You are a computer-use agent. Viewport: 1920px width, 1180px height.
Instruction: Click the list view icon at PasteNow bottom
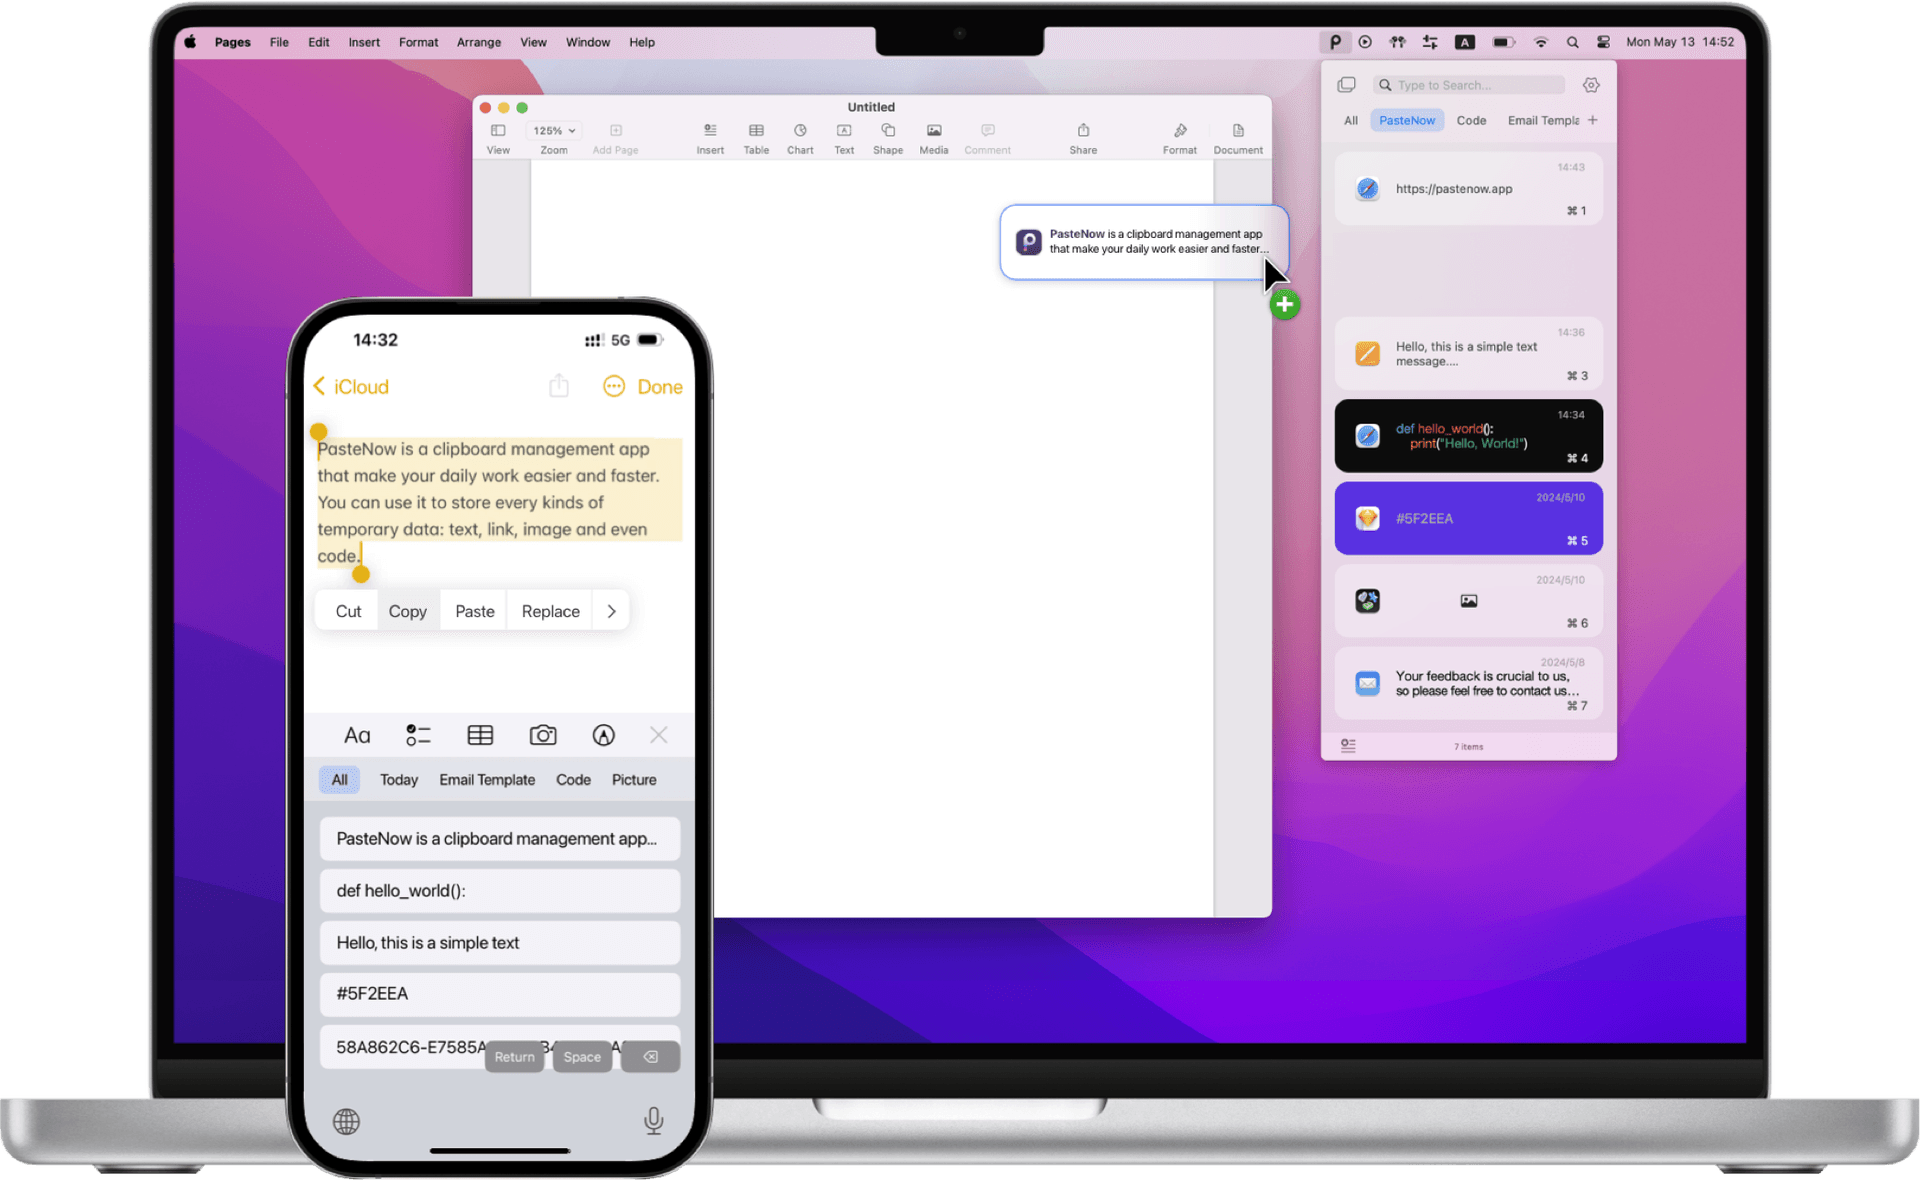coord(1348,746)
